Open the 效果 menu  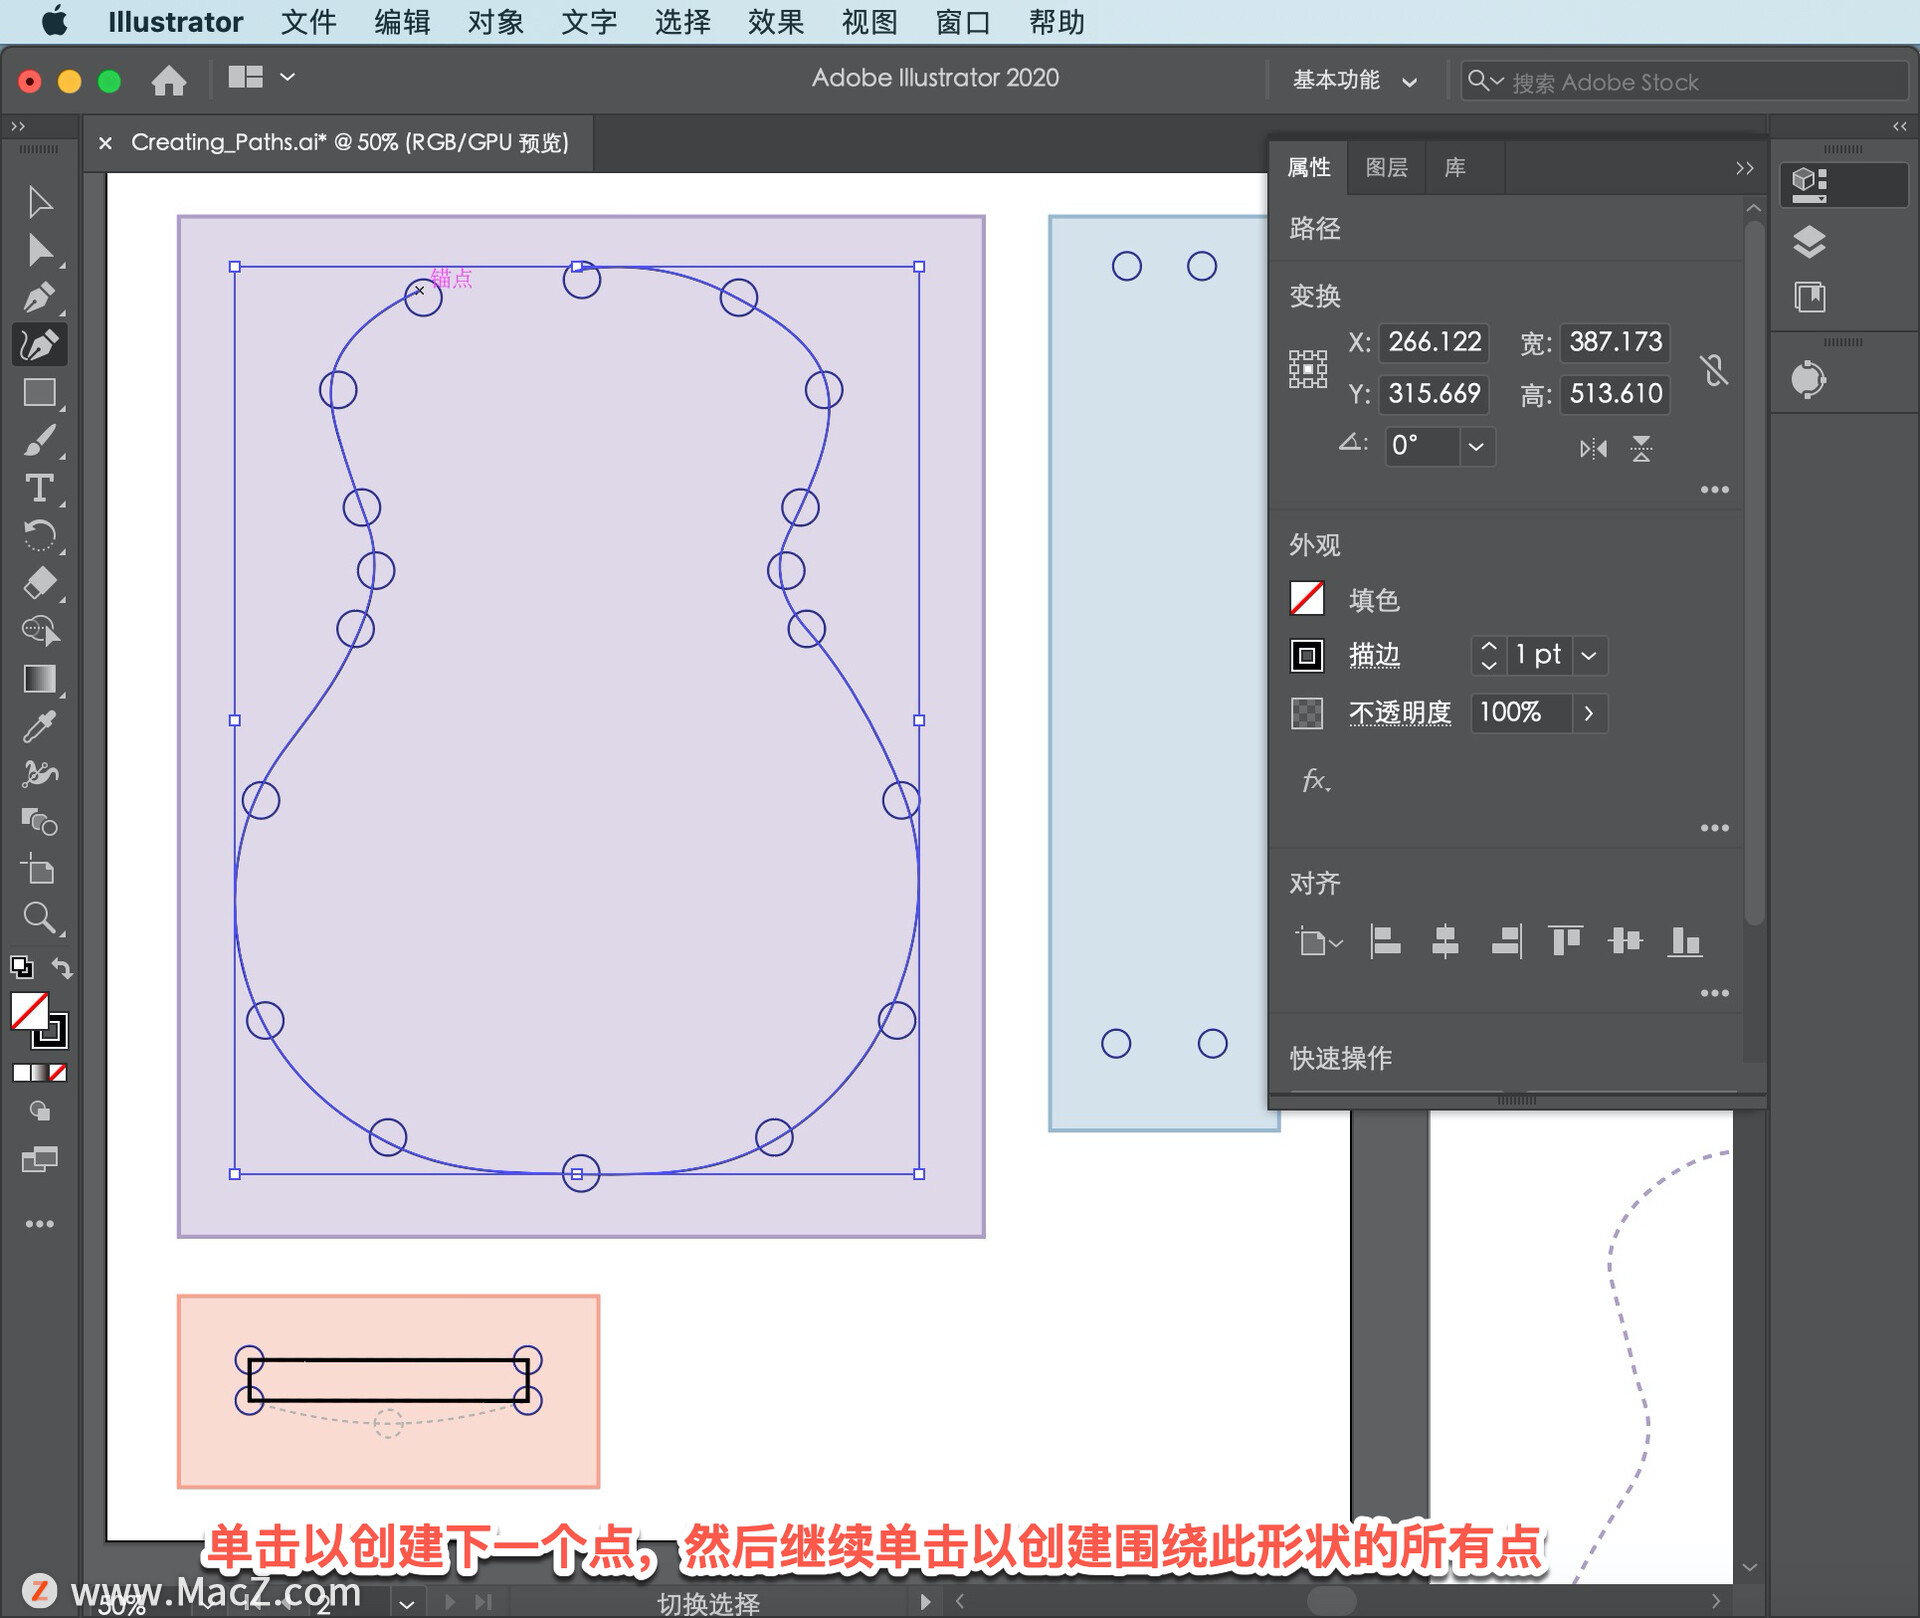pos(775,22)
